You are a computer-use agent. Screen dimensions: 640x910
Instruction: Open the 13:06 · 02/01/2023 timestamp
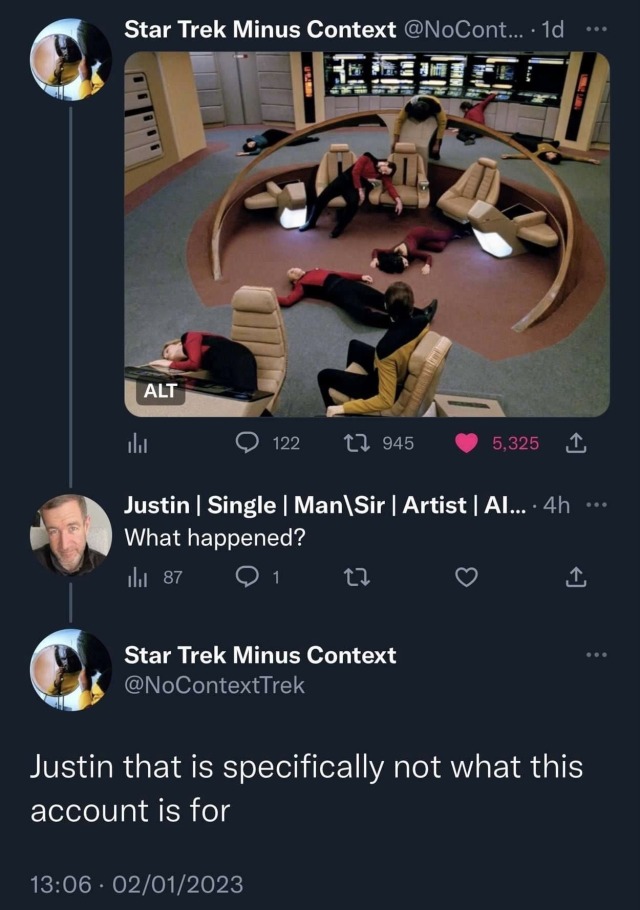[136, 884]
